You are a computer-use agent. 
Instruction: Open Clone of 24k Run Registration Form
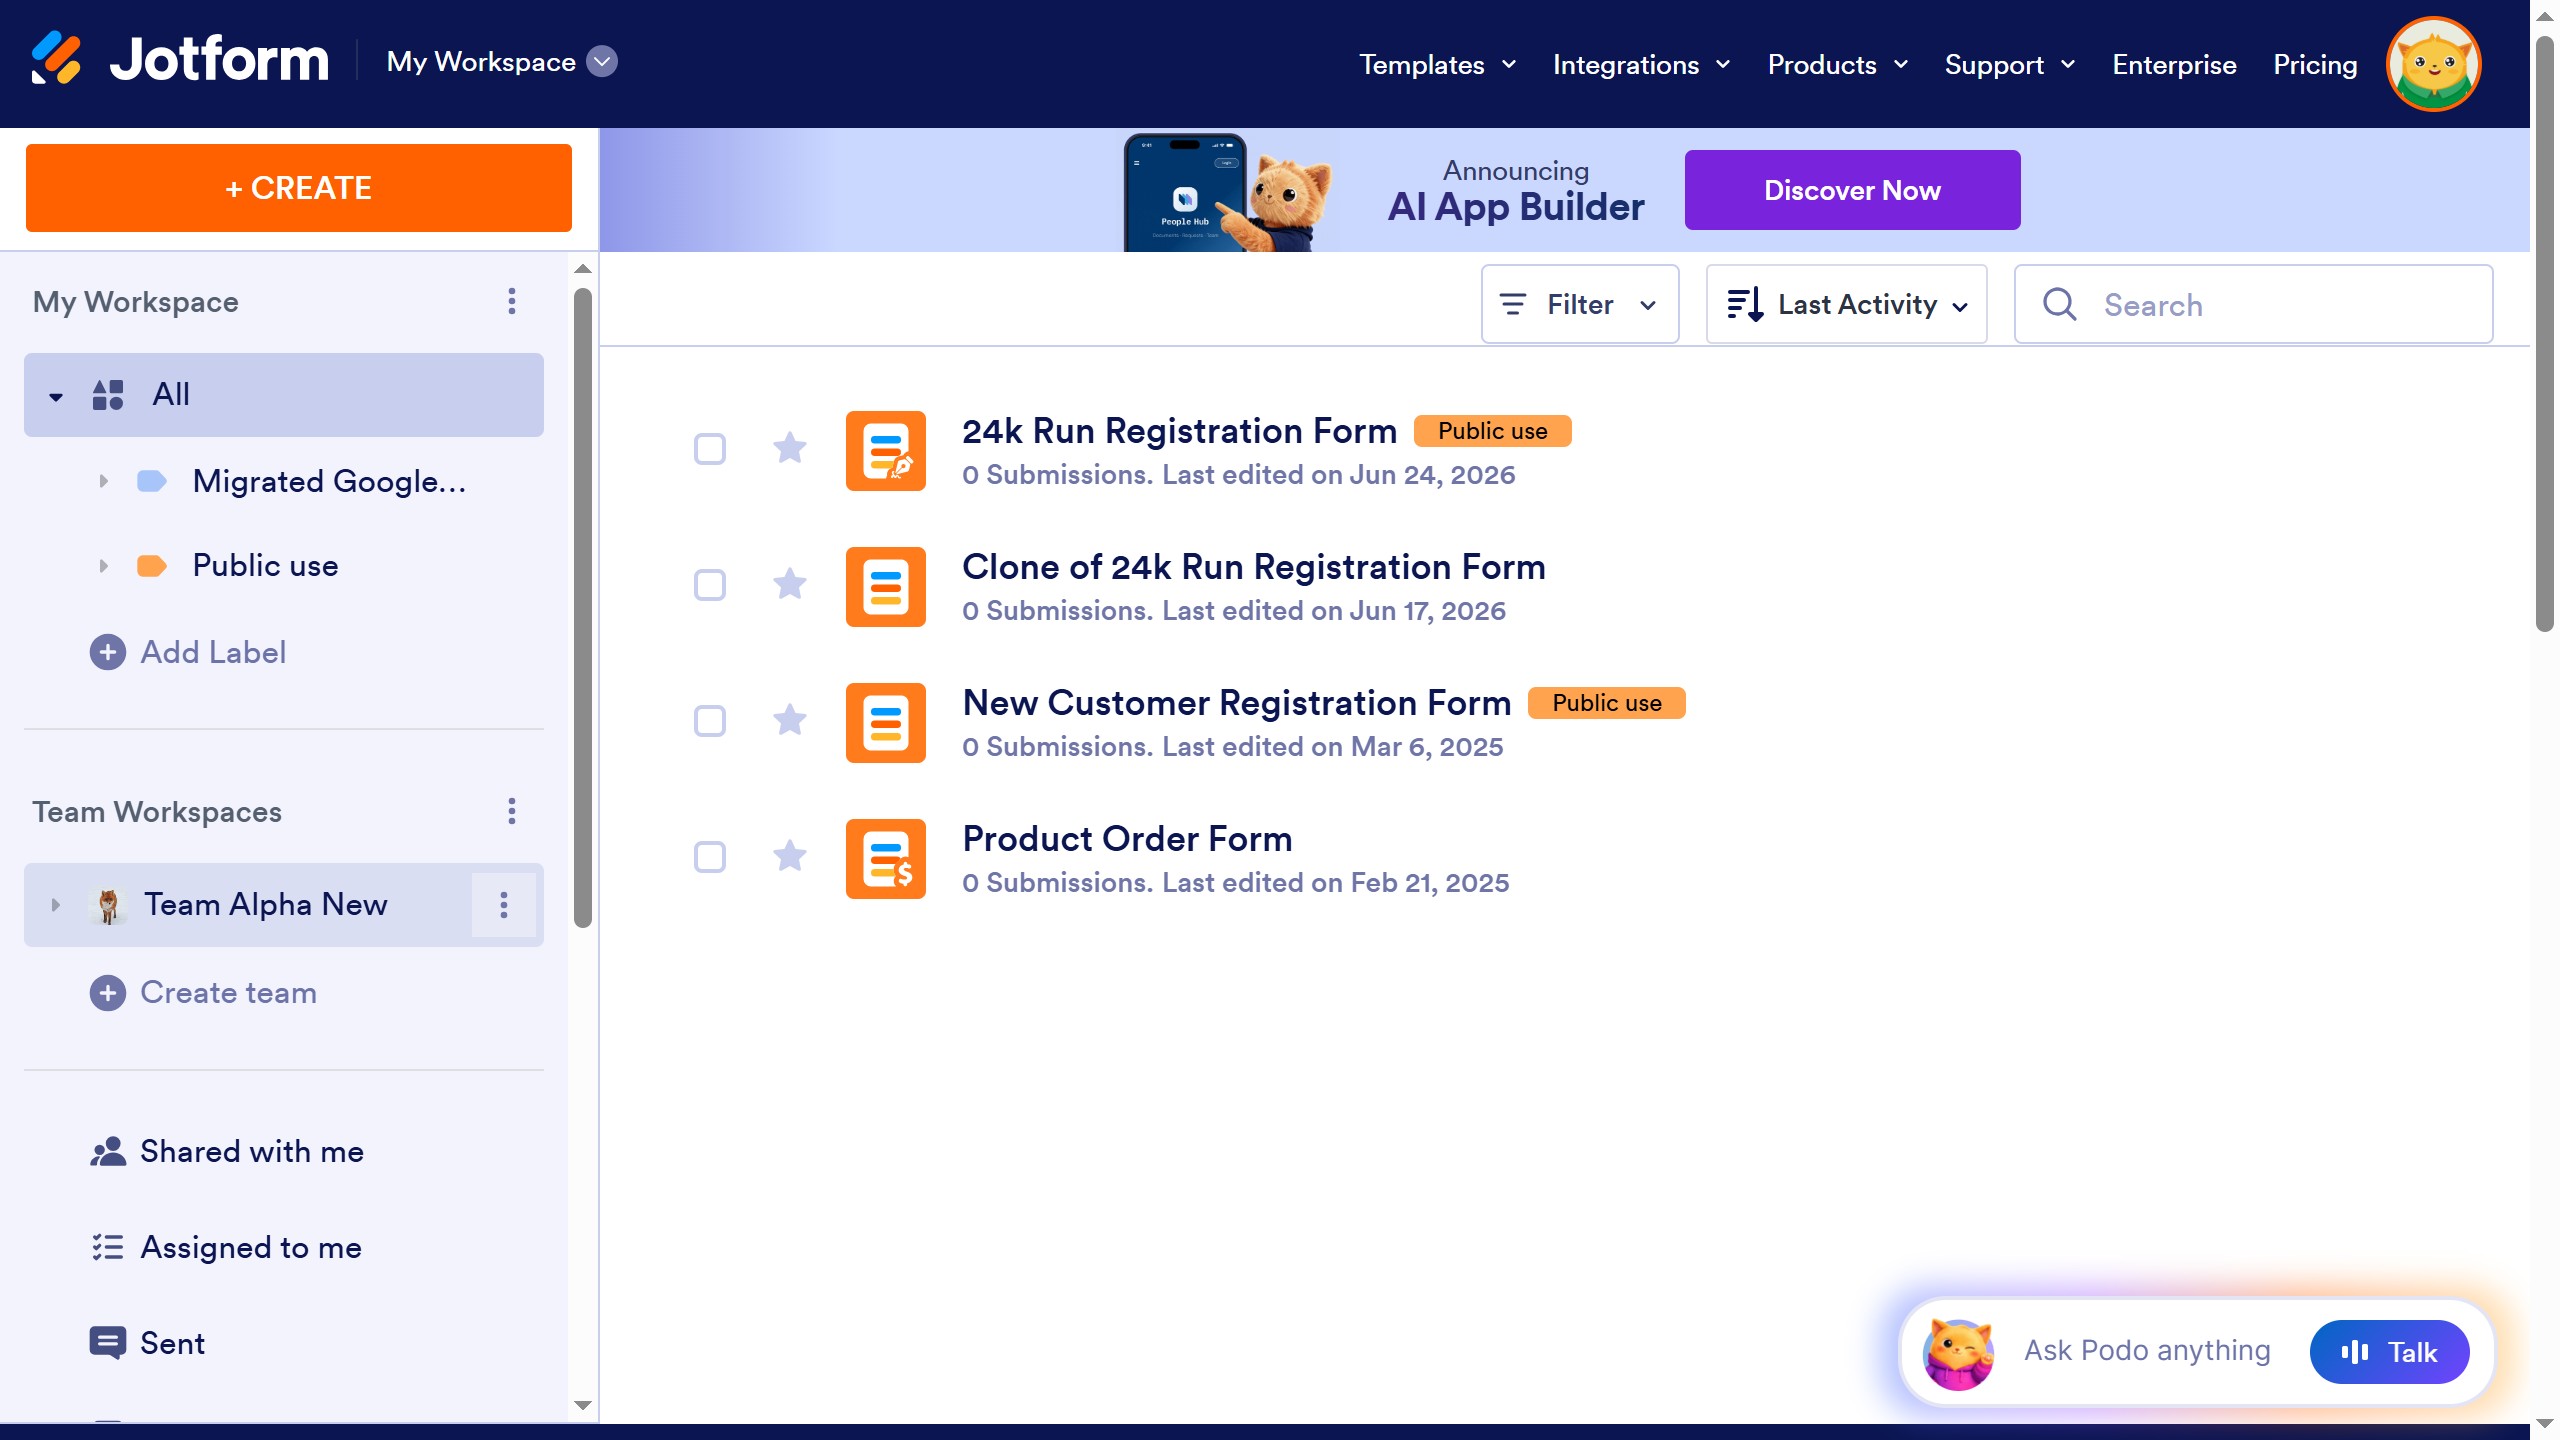(1253, 567)
